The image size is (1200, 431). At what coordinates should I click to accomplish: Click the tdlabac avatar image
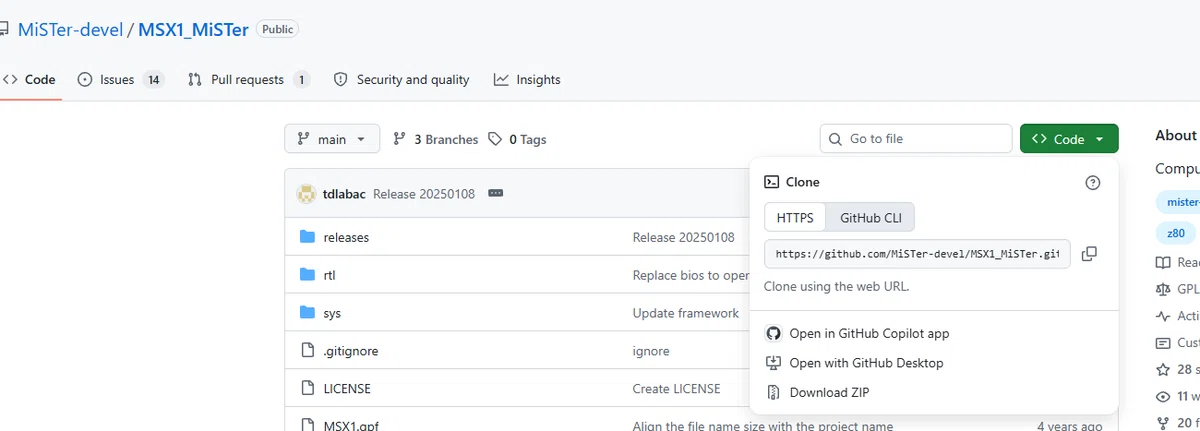307,193
